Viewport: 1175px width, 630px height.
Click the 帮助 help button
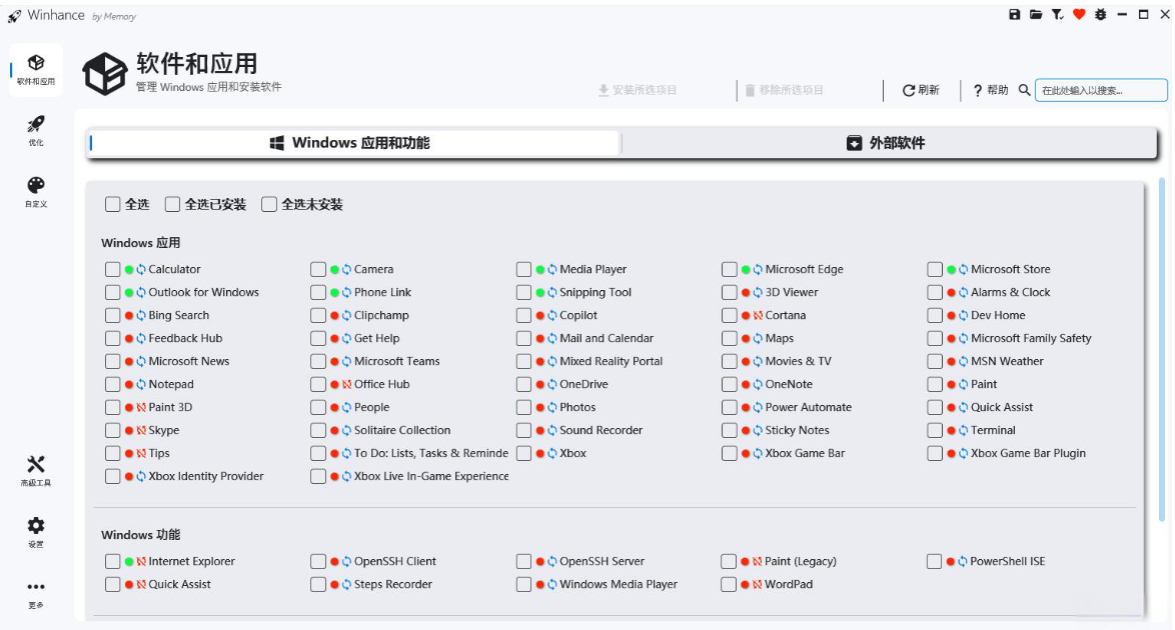coord(990,90)
